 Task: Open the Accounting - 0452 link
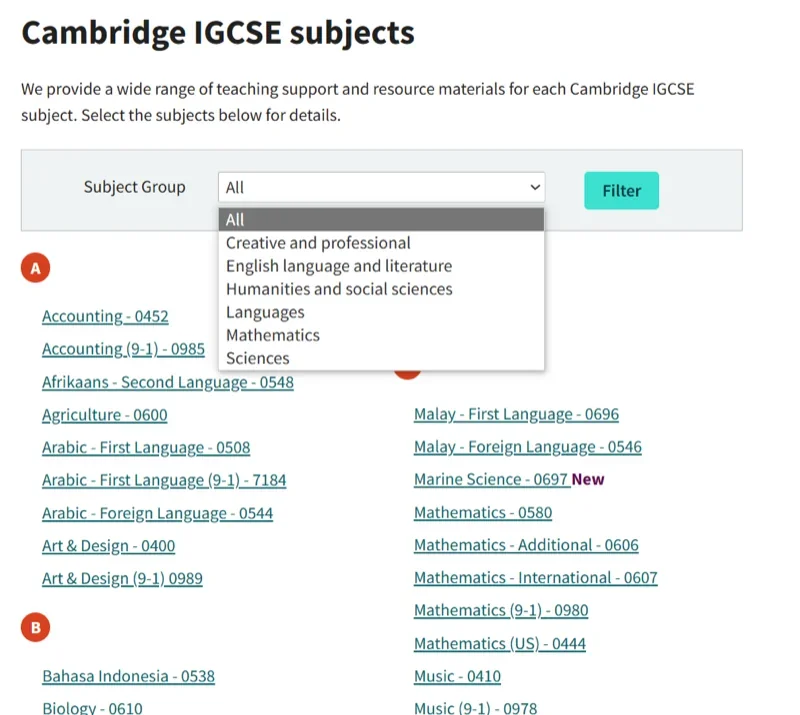pos(105,316)
